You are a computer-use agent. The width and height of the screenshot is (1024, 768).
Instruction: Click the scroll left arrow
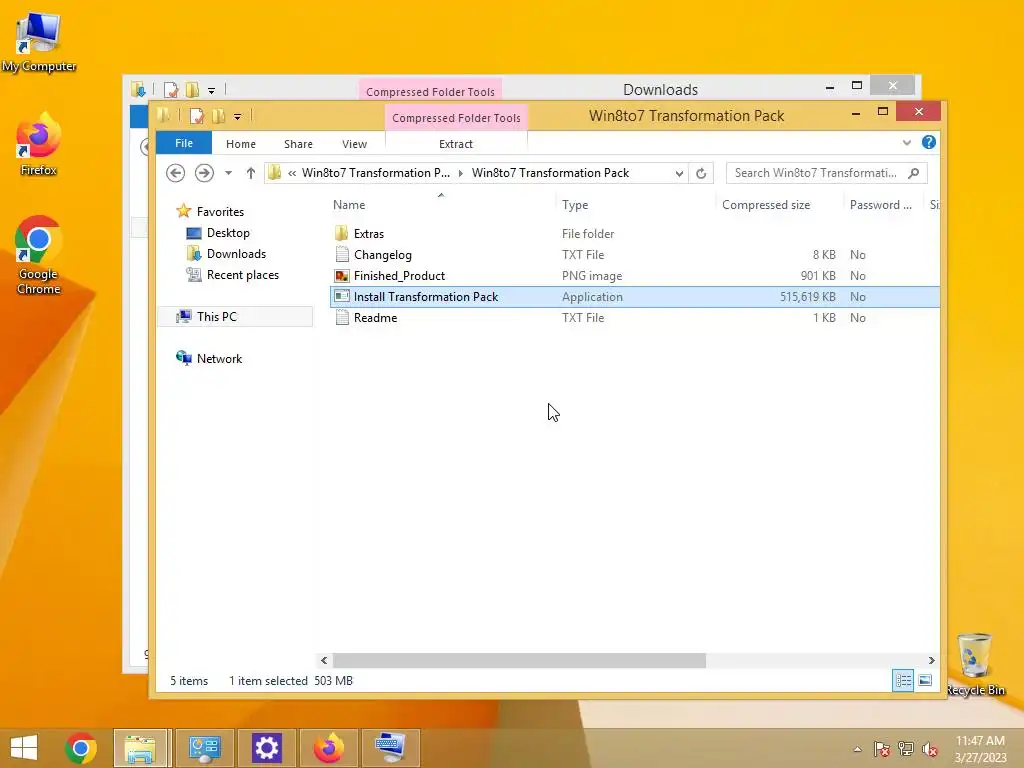pos(324,660)
